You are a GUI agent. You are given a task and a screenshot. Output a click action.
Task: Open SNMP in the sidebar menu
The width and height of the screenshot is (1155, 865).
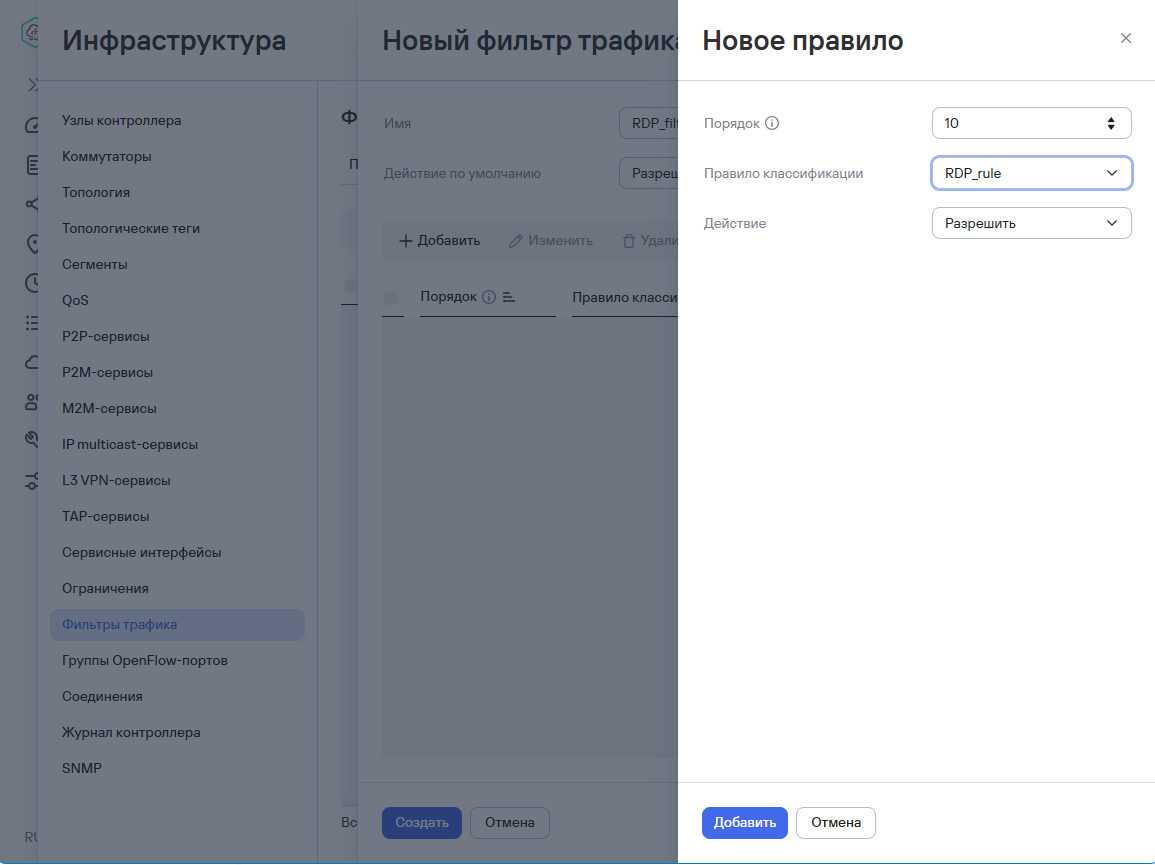pyautogui.click(x=82, y=768)
